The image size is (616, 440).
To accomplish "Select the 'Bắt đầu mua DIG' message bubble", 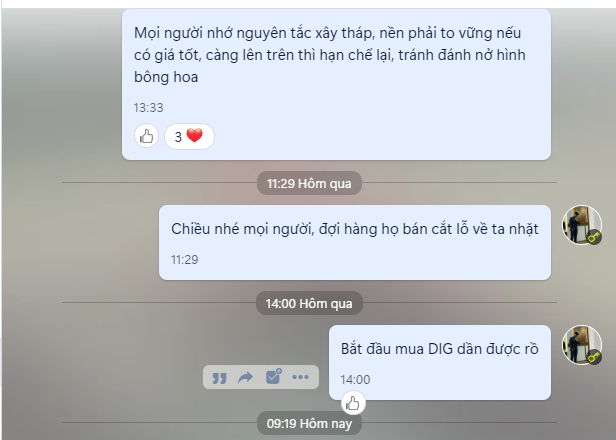I will point(440,362).
